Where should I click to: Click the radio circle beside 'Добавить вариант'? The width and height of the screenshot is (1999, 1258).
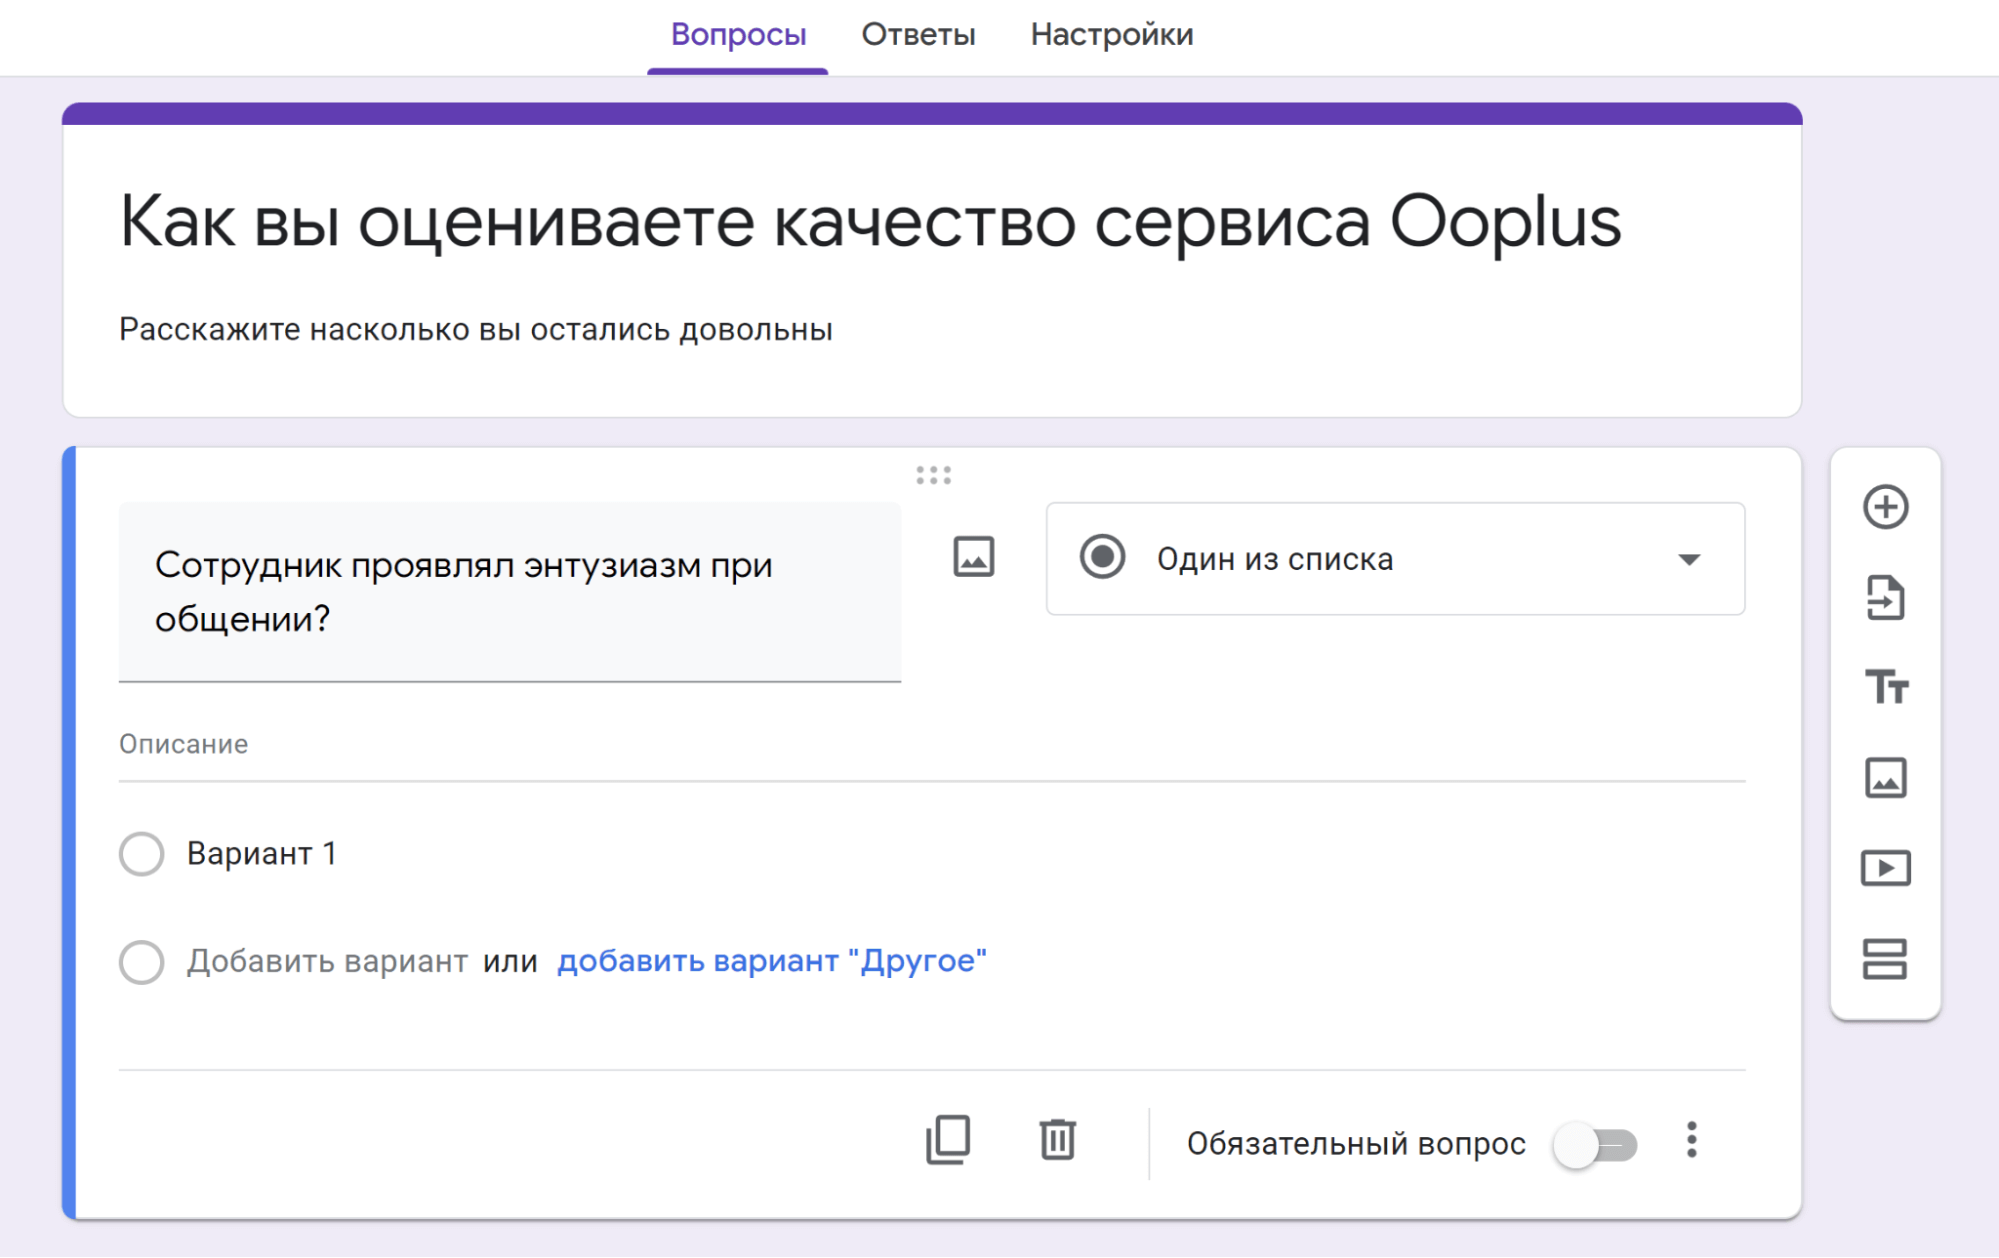[x=141, y=962]
